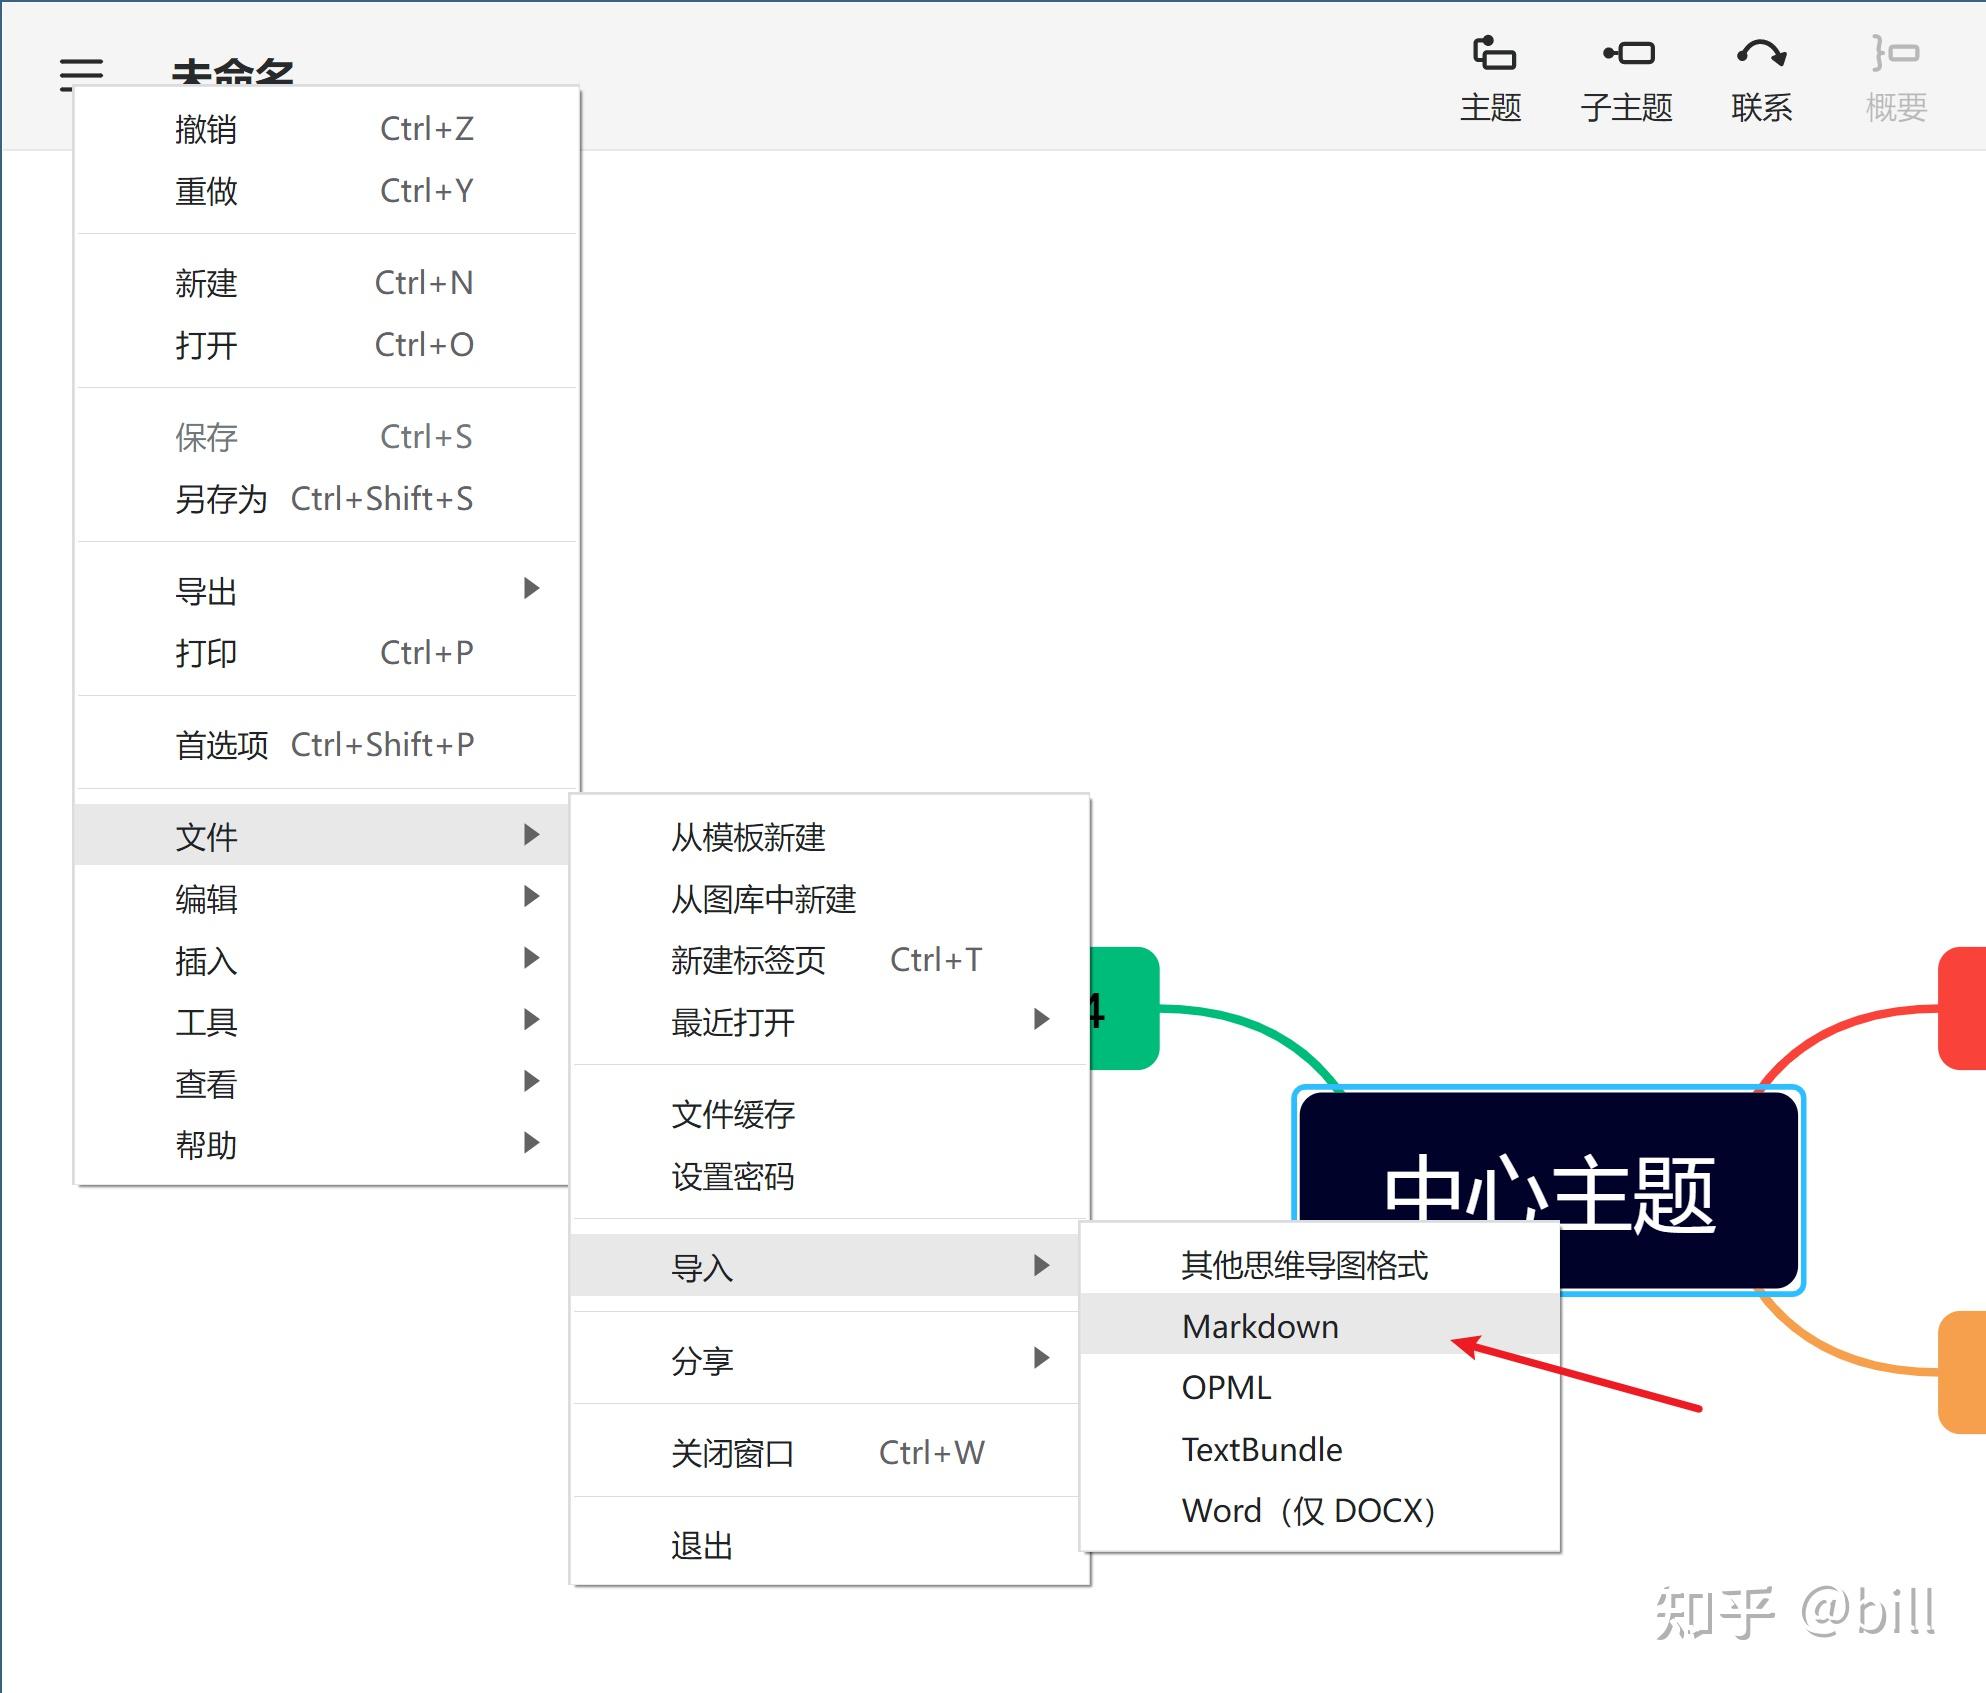
Task: Create a new tab via 新建标签页
Action: [x=747, y=961]
